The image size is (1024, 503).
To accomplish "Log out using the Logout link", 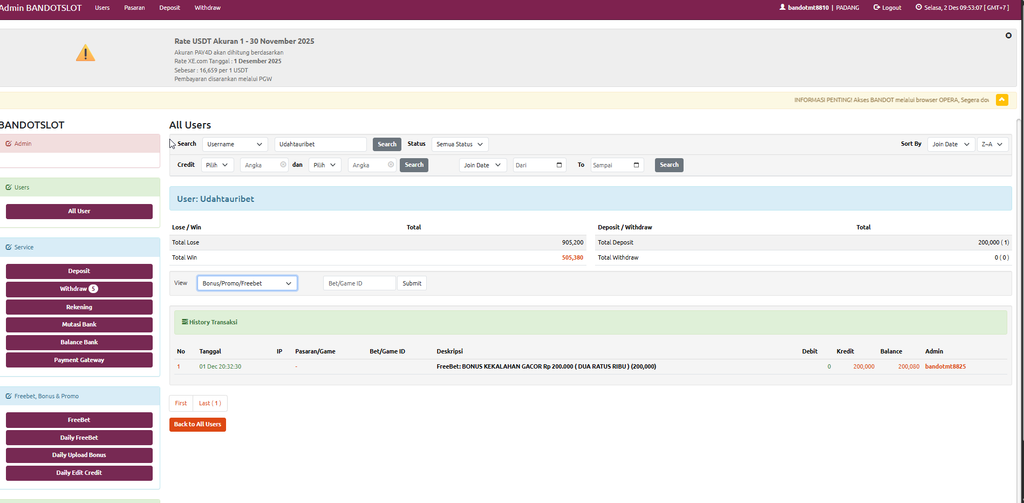I will 887,8.
